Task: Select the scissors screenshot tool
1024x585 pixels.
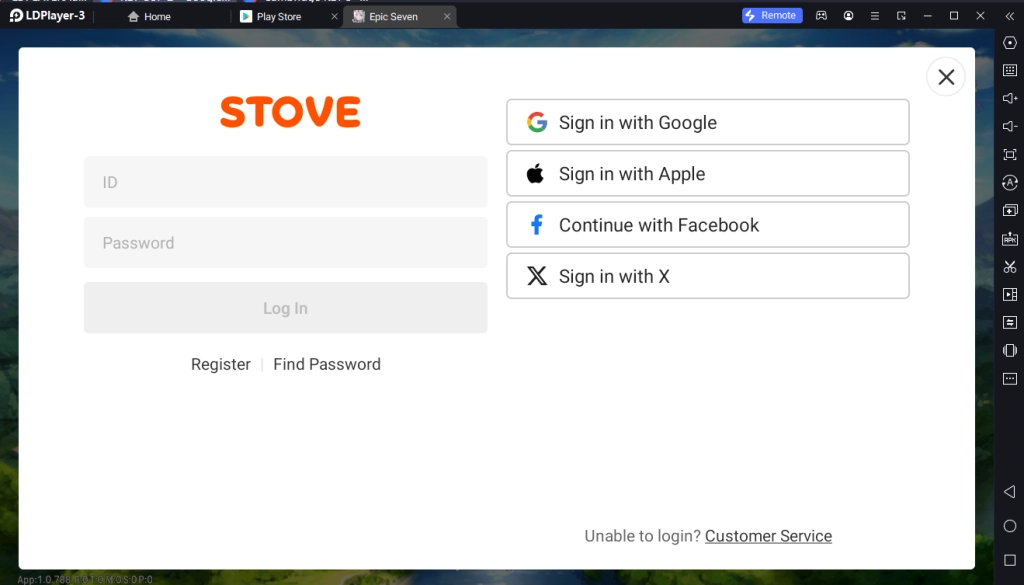Action: pyautogui.click(x=1010, y=266)
